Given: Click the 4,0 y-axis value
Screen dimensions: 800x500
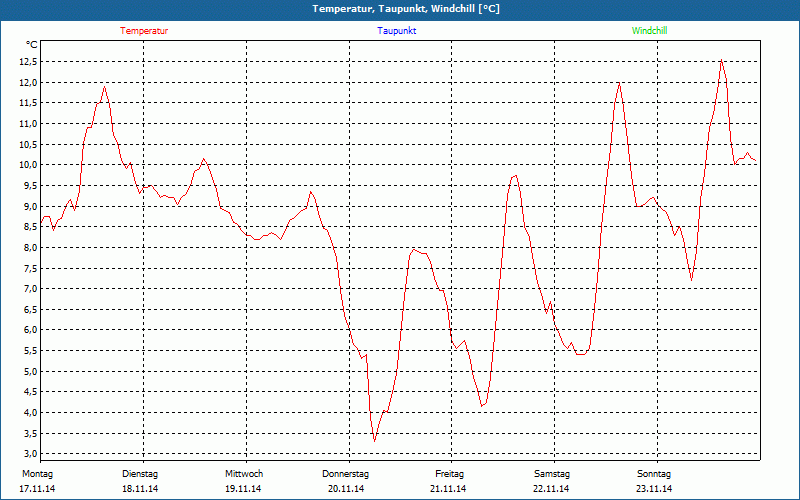Looking at the screenshot, I should point(31,413).
